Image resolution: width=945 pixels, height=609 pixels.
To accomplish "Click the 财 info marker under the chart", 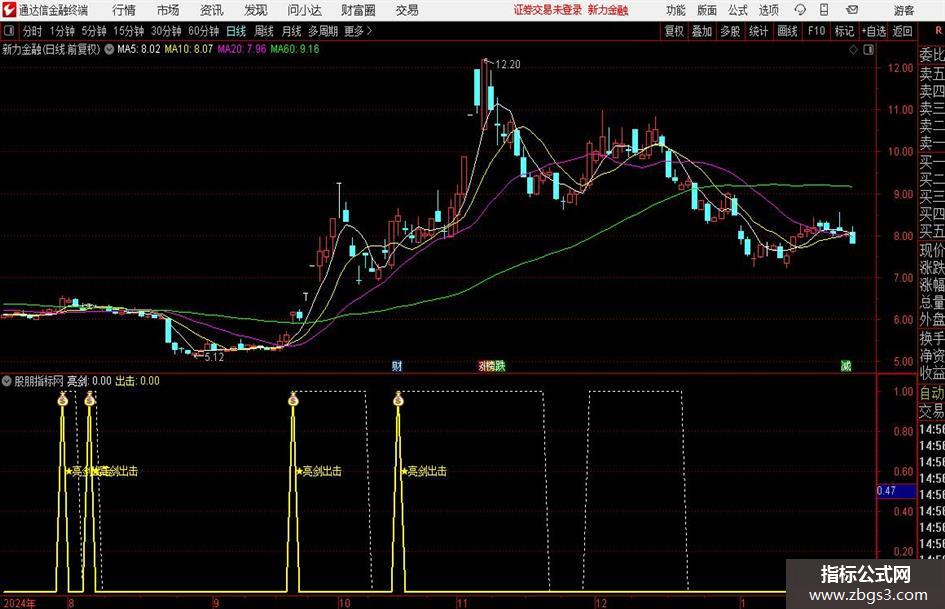I will 397,366.
